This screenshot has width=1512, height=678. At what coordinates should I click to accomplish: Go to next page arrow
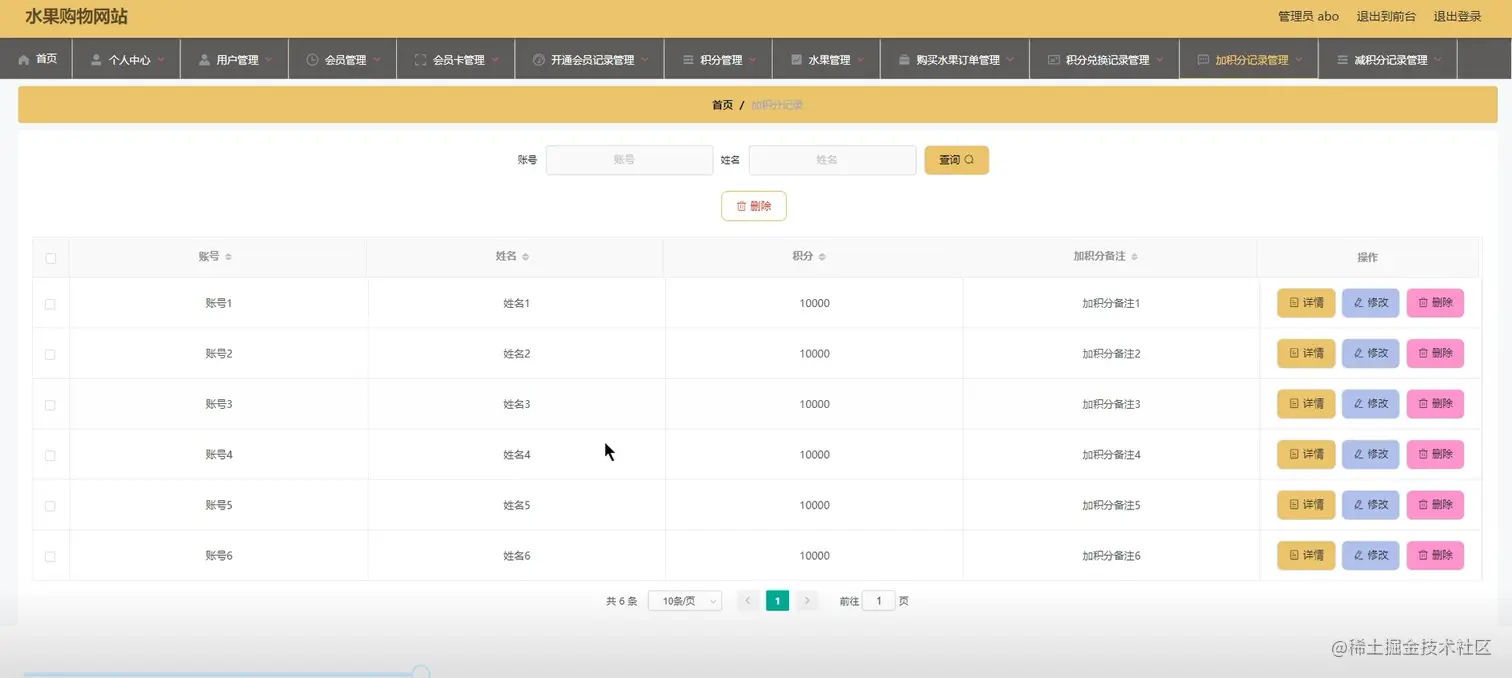807,601
